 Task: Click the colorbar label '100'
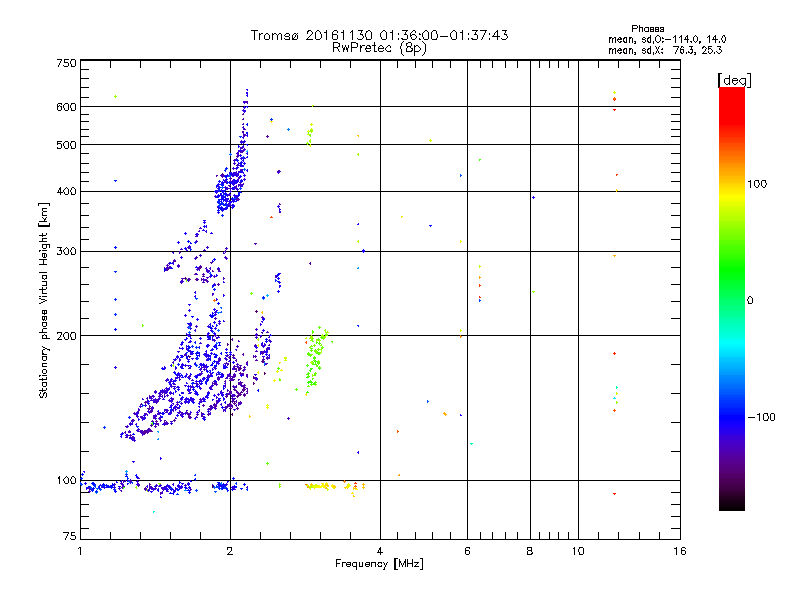click(757, 184)
